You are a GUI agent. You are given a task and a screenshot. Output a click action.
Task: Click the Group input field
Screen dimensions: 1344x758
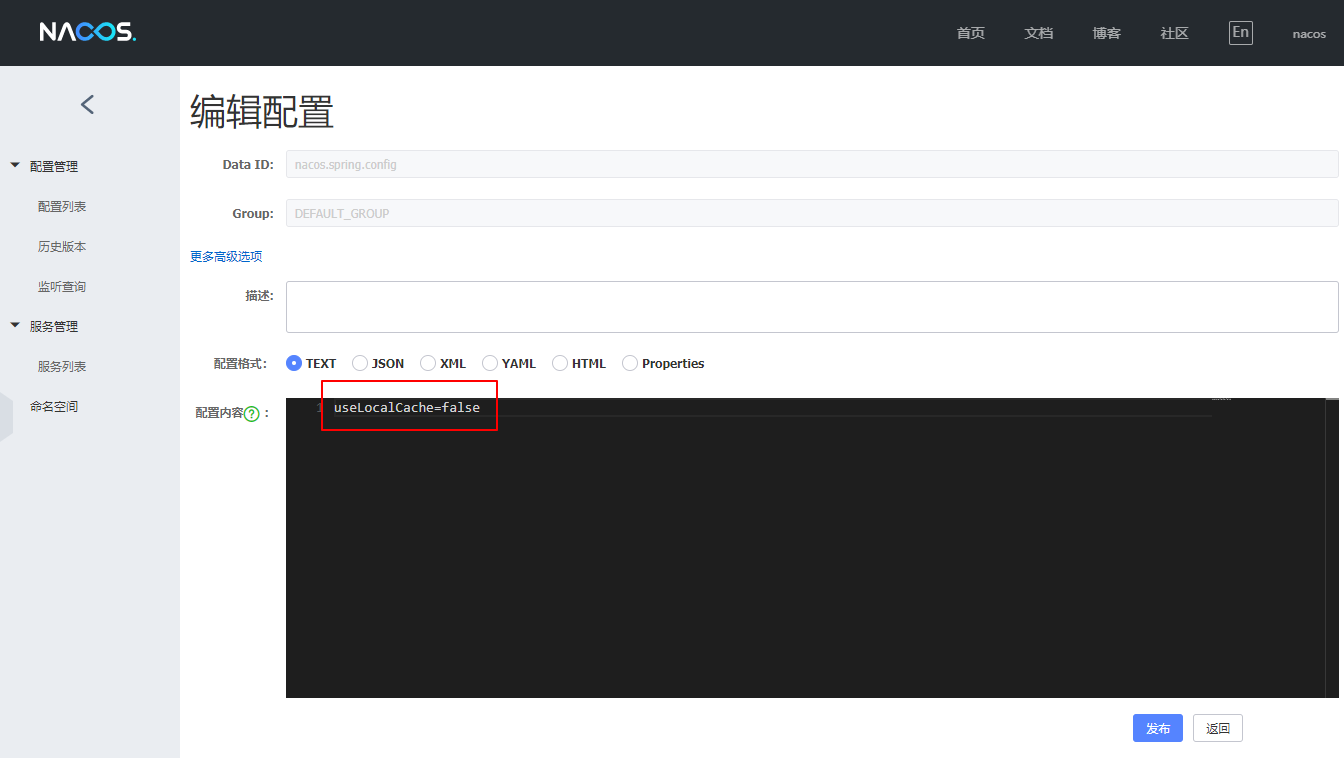pos(812,213)
